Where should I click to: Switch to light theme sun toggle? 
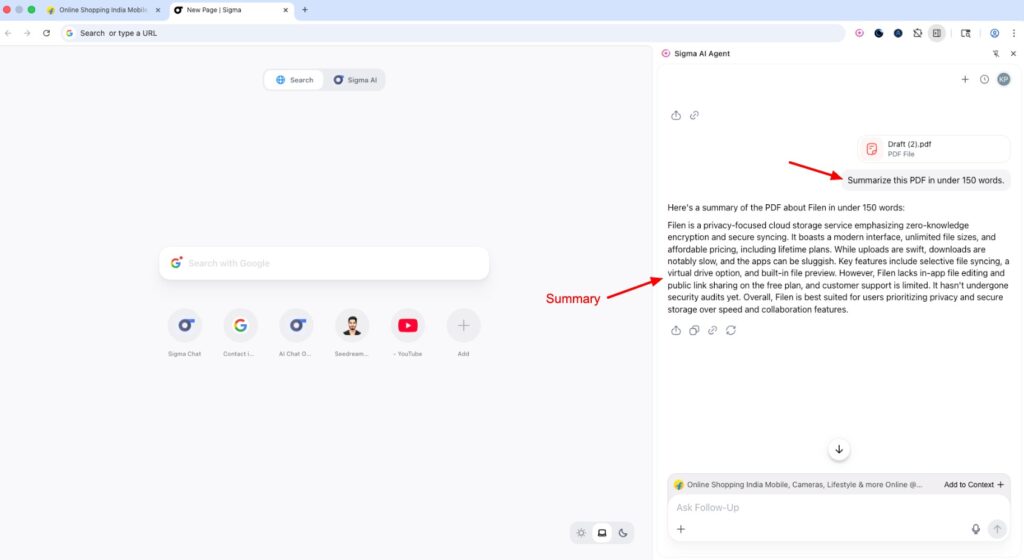[x=581, y=533]
